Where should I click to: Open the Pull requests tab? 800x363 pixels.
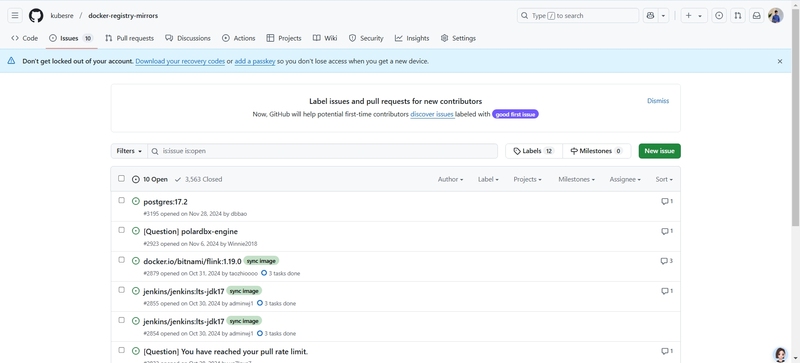click(129, 38)
